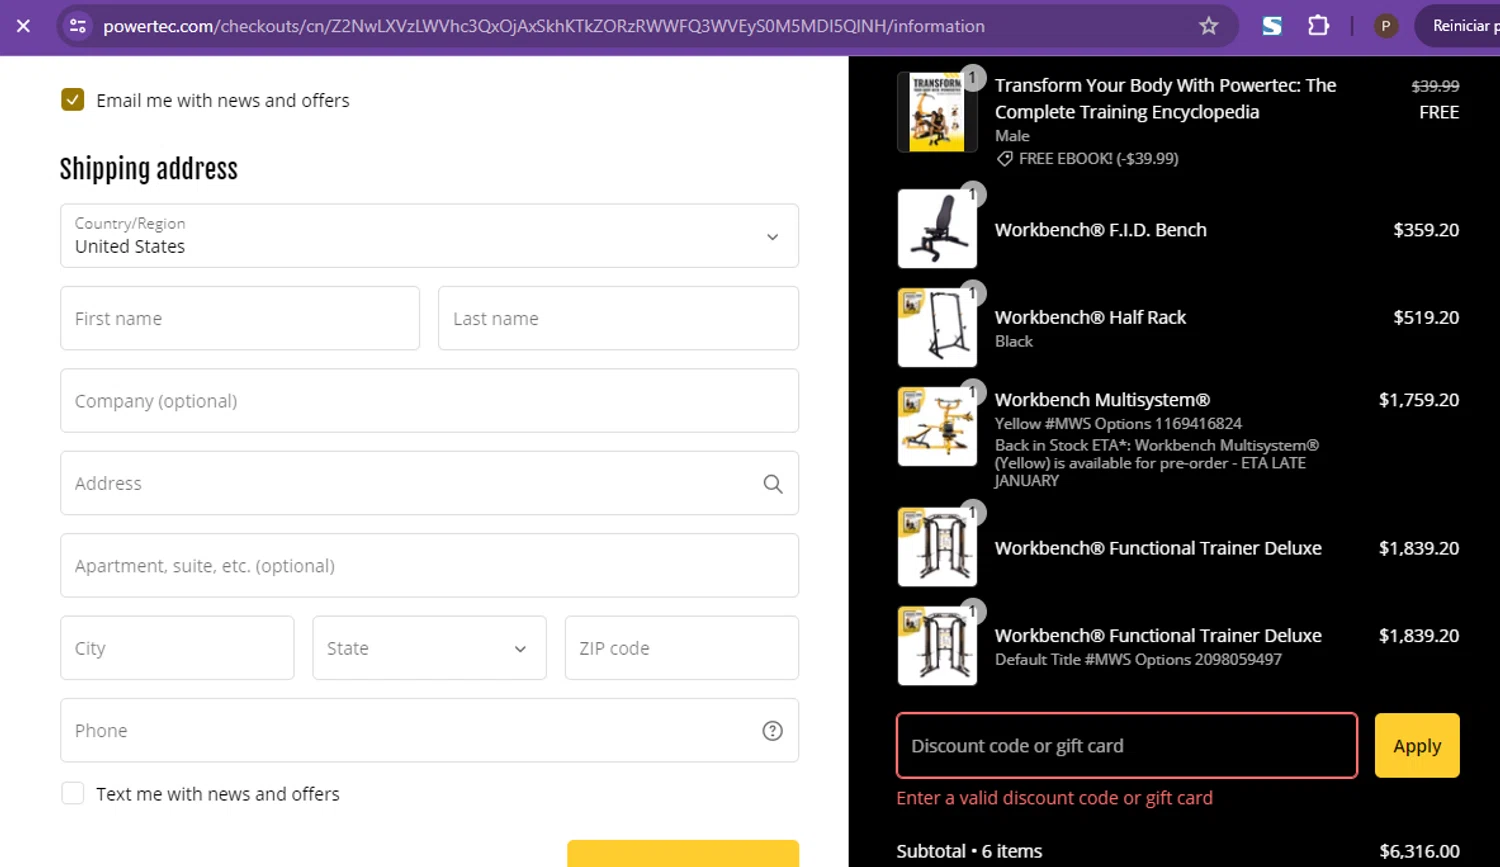1500x867 pixels.
Task: Click the F.I.D. Bench product thumbnail
Action: [x=937, y=229]
